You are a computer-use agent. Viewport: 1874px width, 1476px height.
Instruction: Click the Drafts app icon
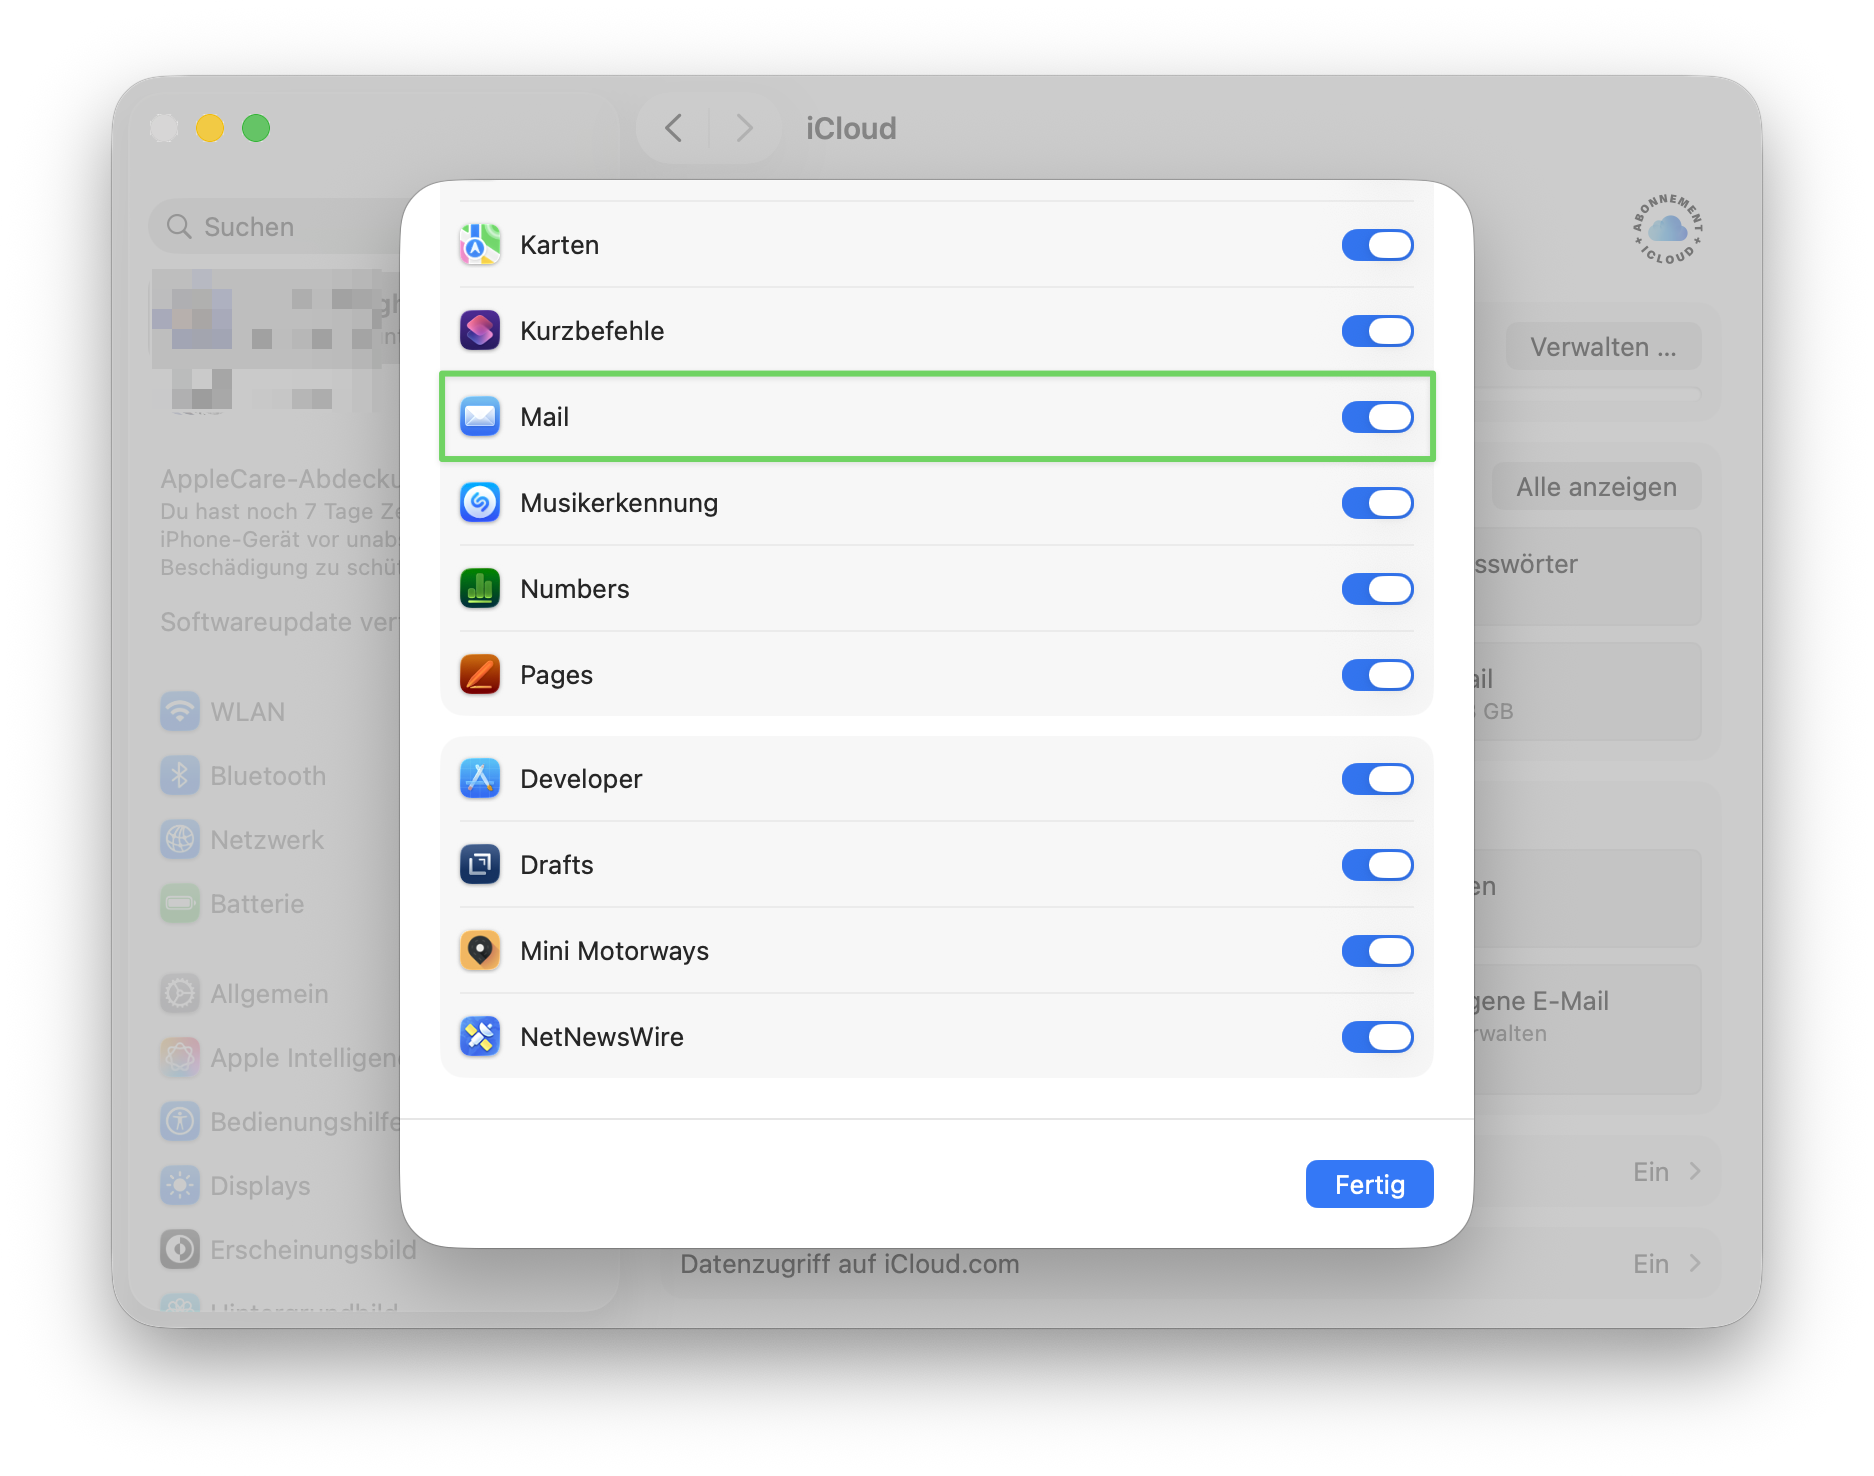click(480, 865)
